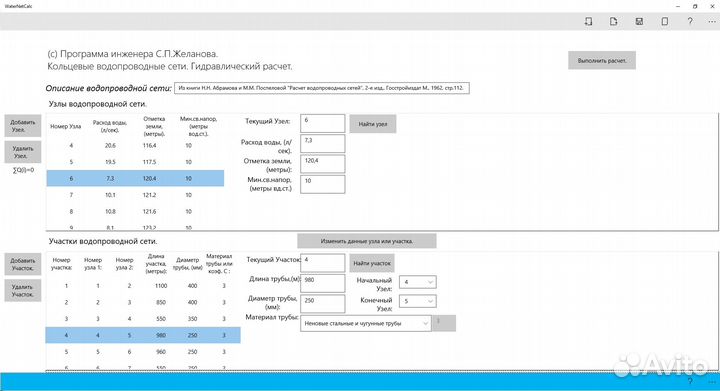Click the blank page new-document icon

664,21
